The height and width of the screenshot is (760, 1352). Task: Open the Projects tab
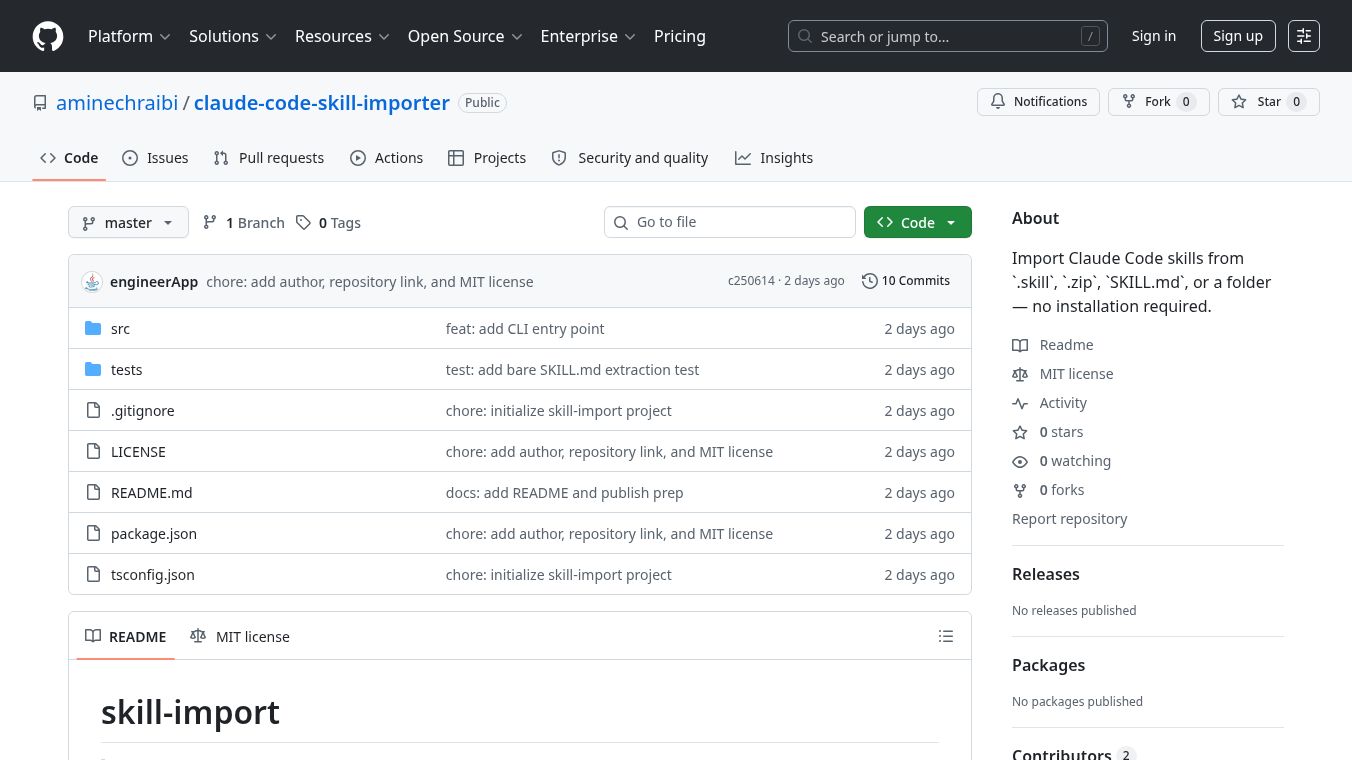487,158
